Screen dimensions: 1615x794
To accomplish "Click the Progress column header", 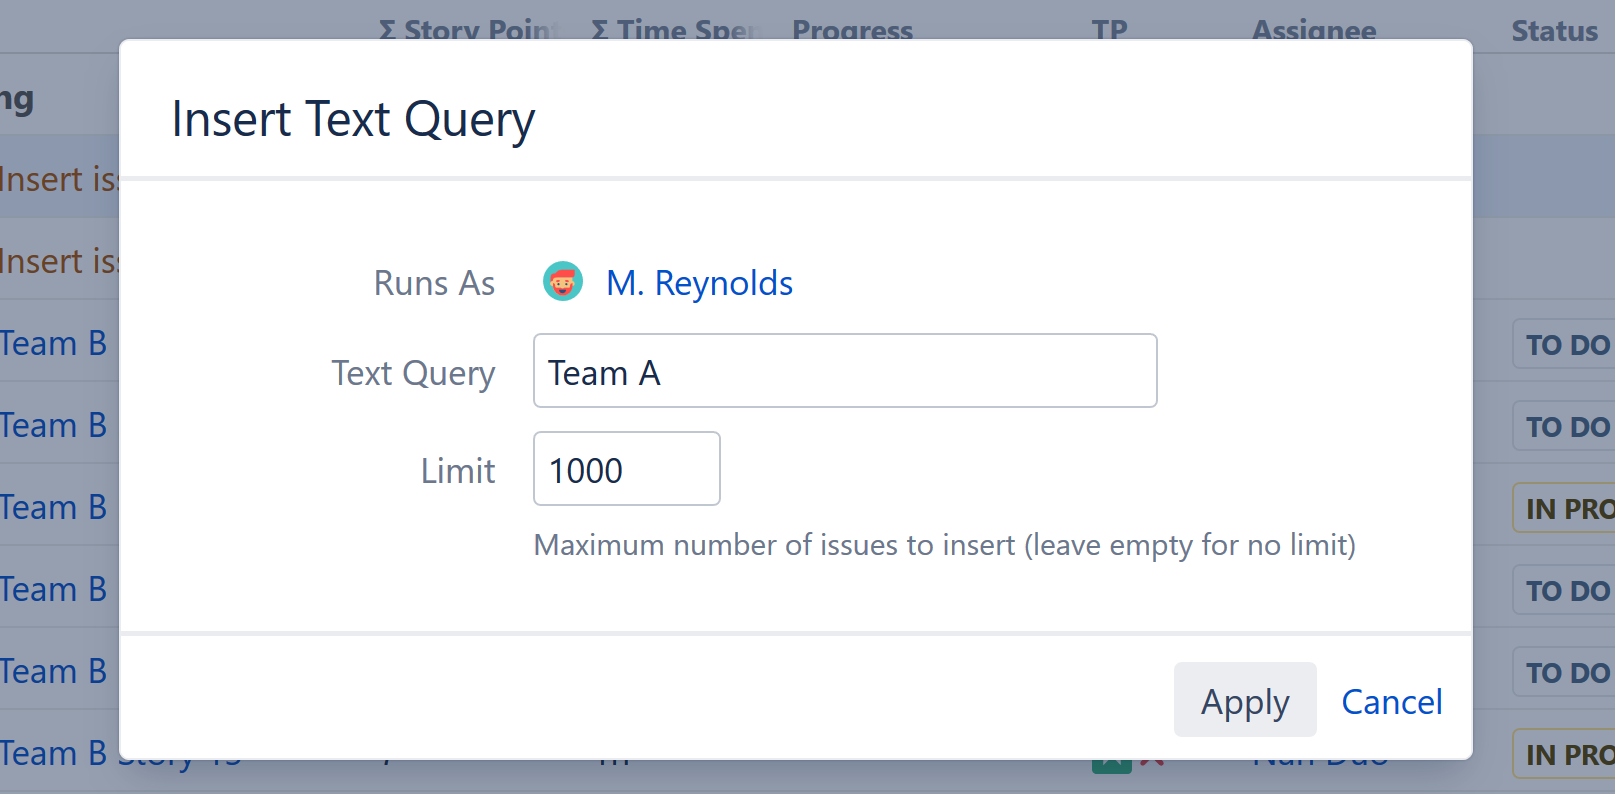I will (852, 29).
